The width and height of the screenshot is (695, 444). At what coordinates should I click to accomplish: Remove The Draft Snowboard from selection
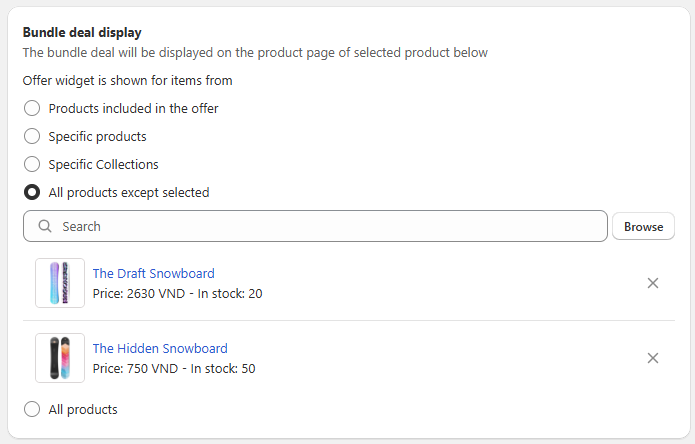tap(653, 283)
